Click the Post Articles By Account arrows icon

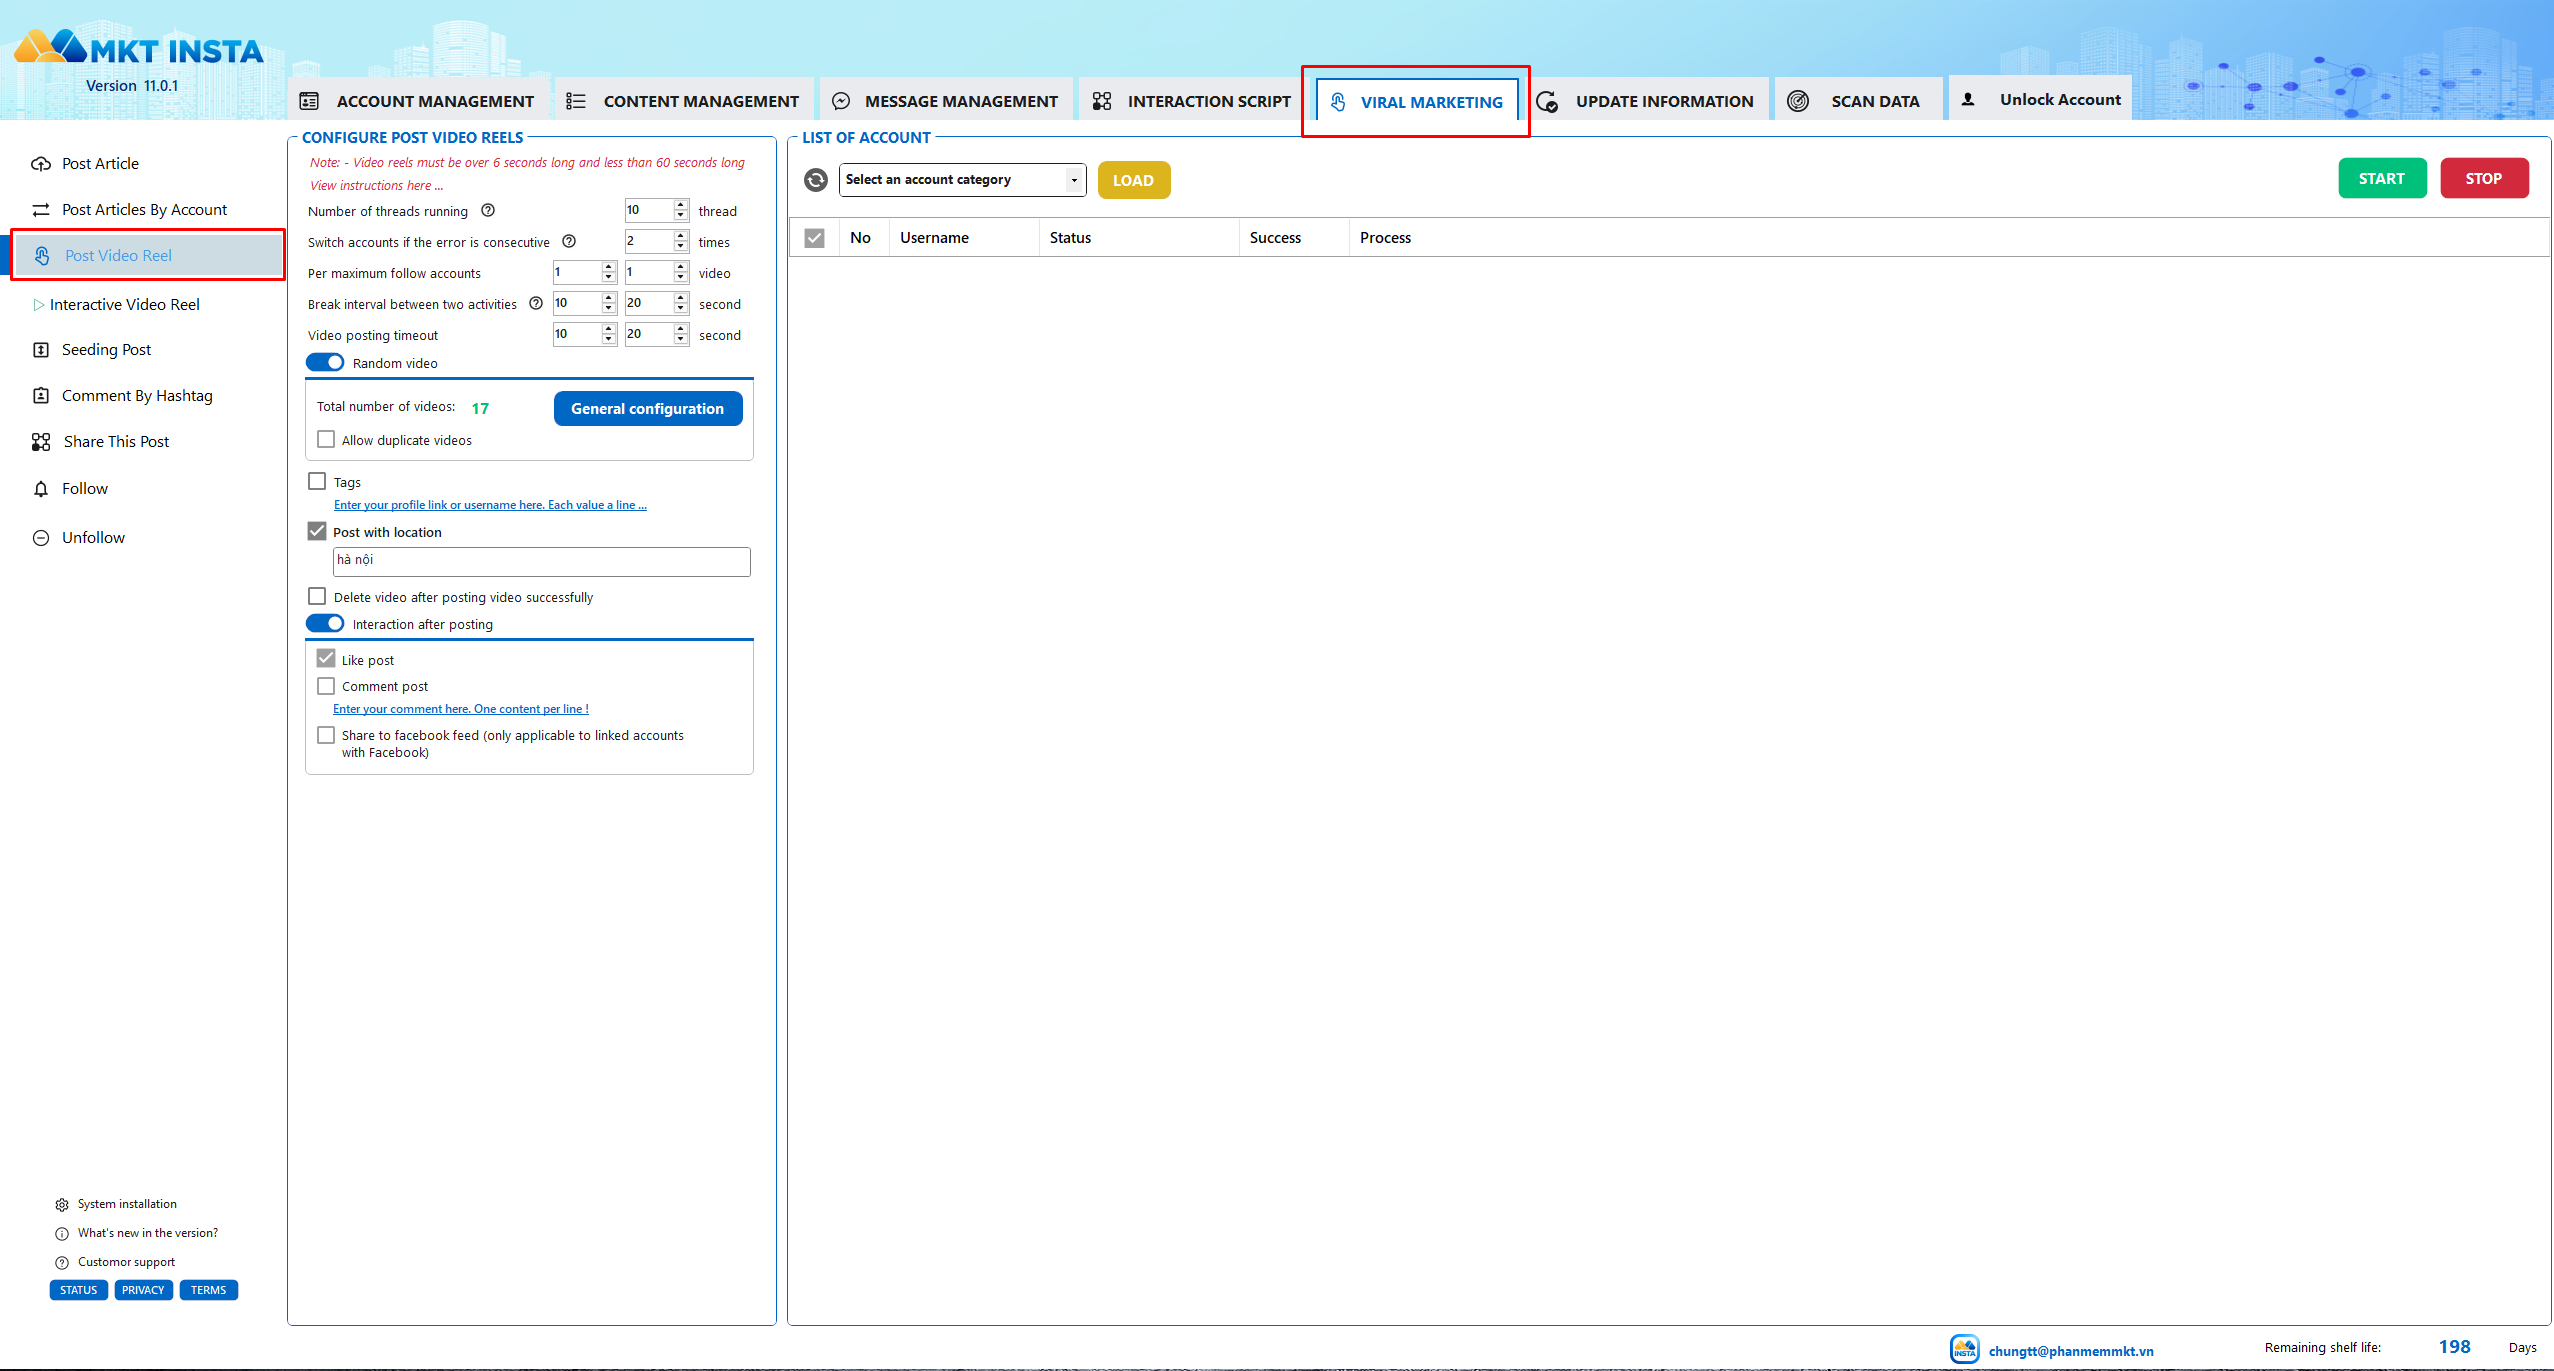click(x=41, y=210)
